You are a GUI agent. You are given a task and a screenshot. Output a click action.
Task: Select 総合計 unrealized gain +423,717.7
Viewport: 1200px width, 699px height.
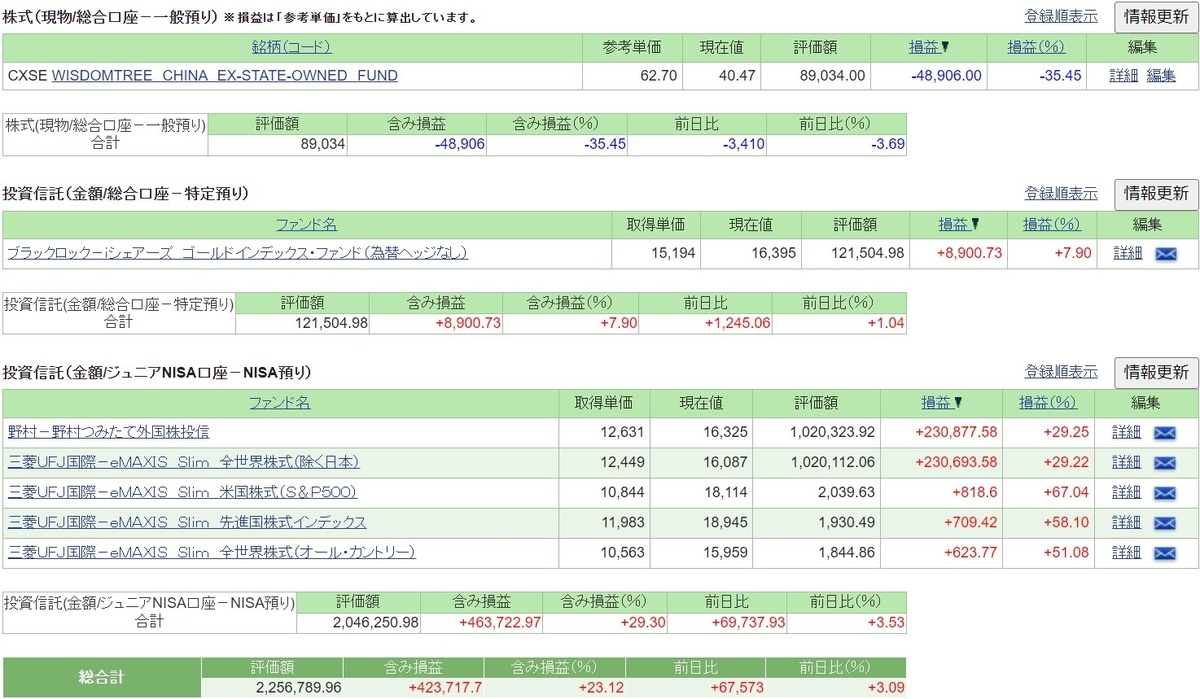[x=445, y=688]
